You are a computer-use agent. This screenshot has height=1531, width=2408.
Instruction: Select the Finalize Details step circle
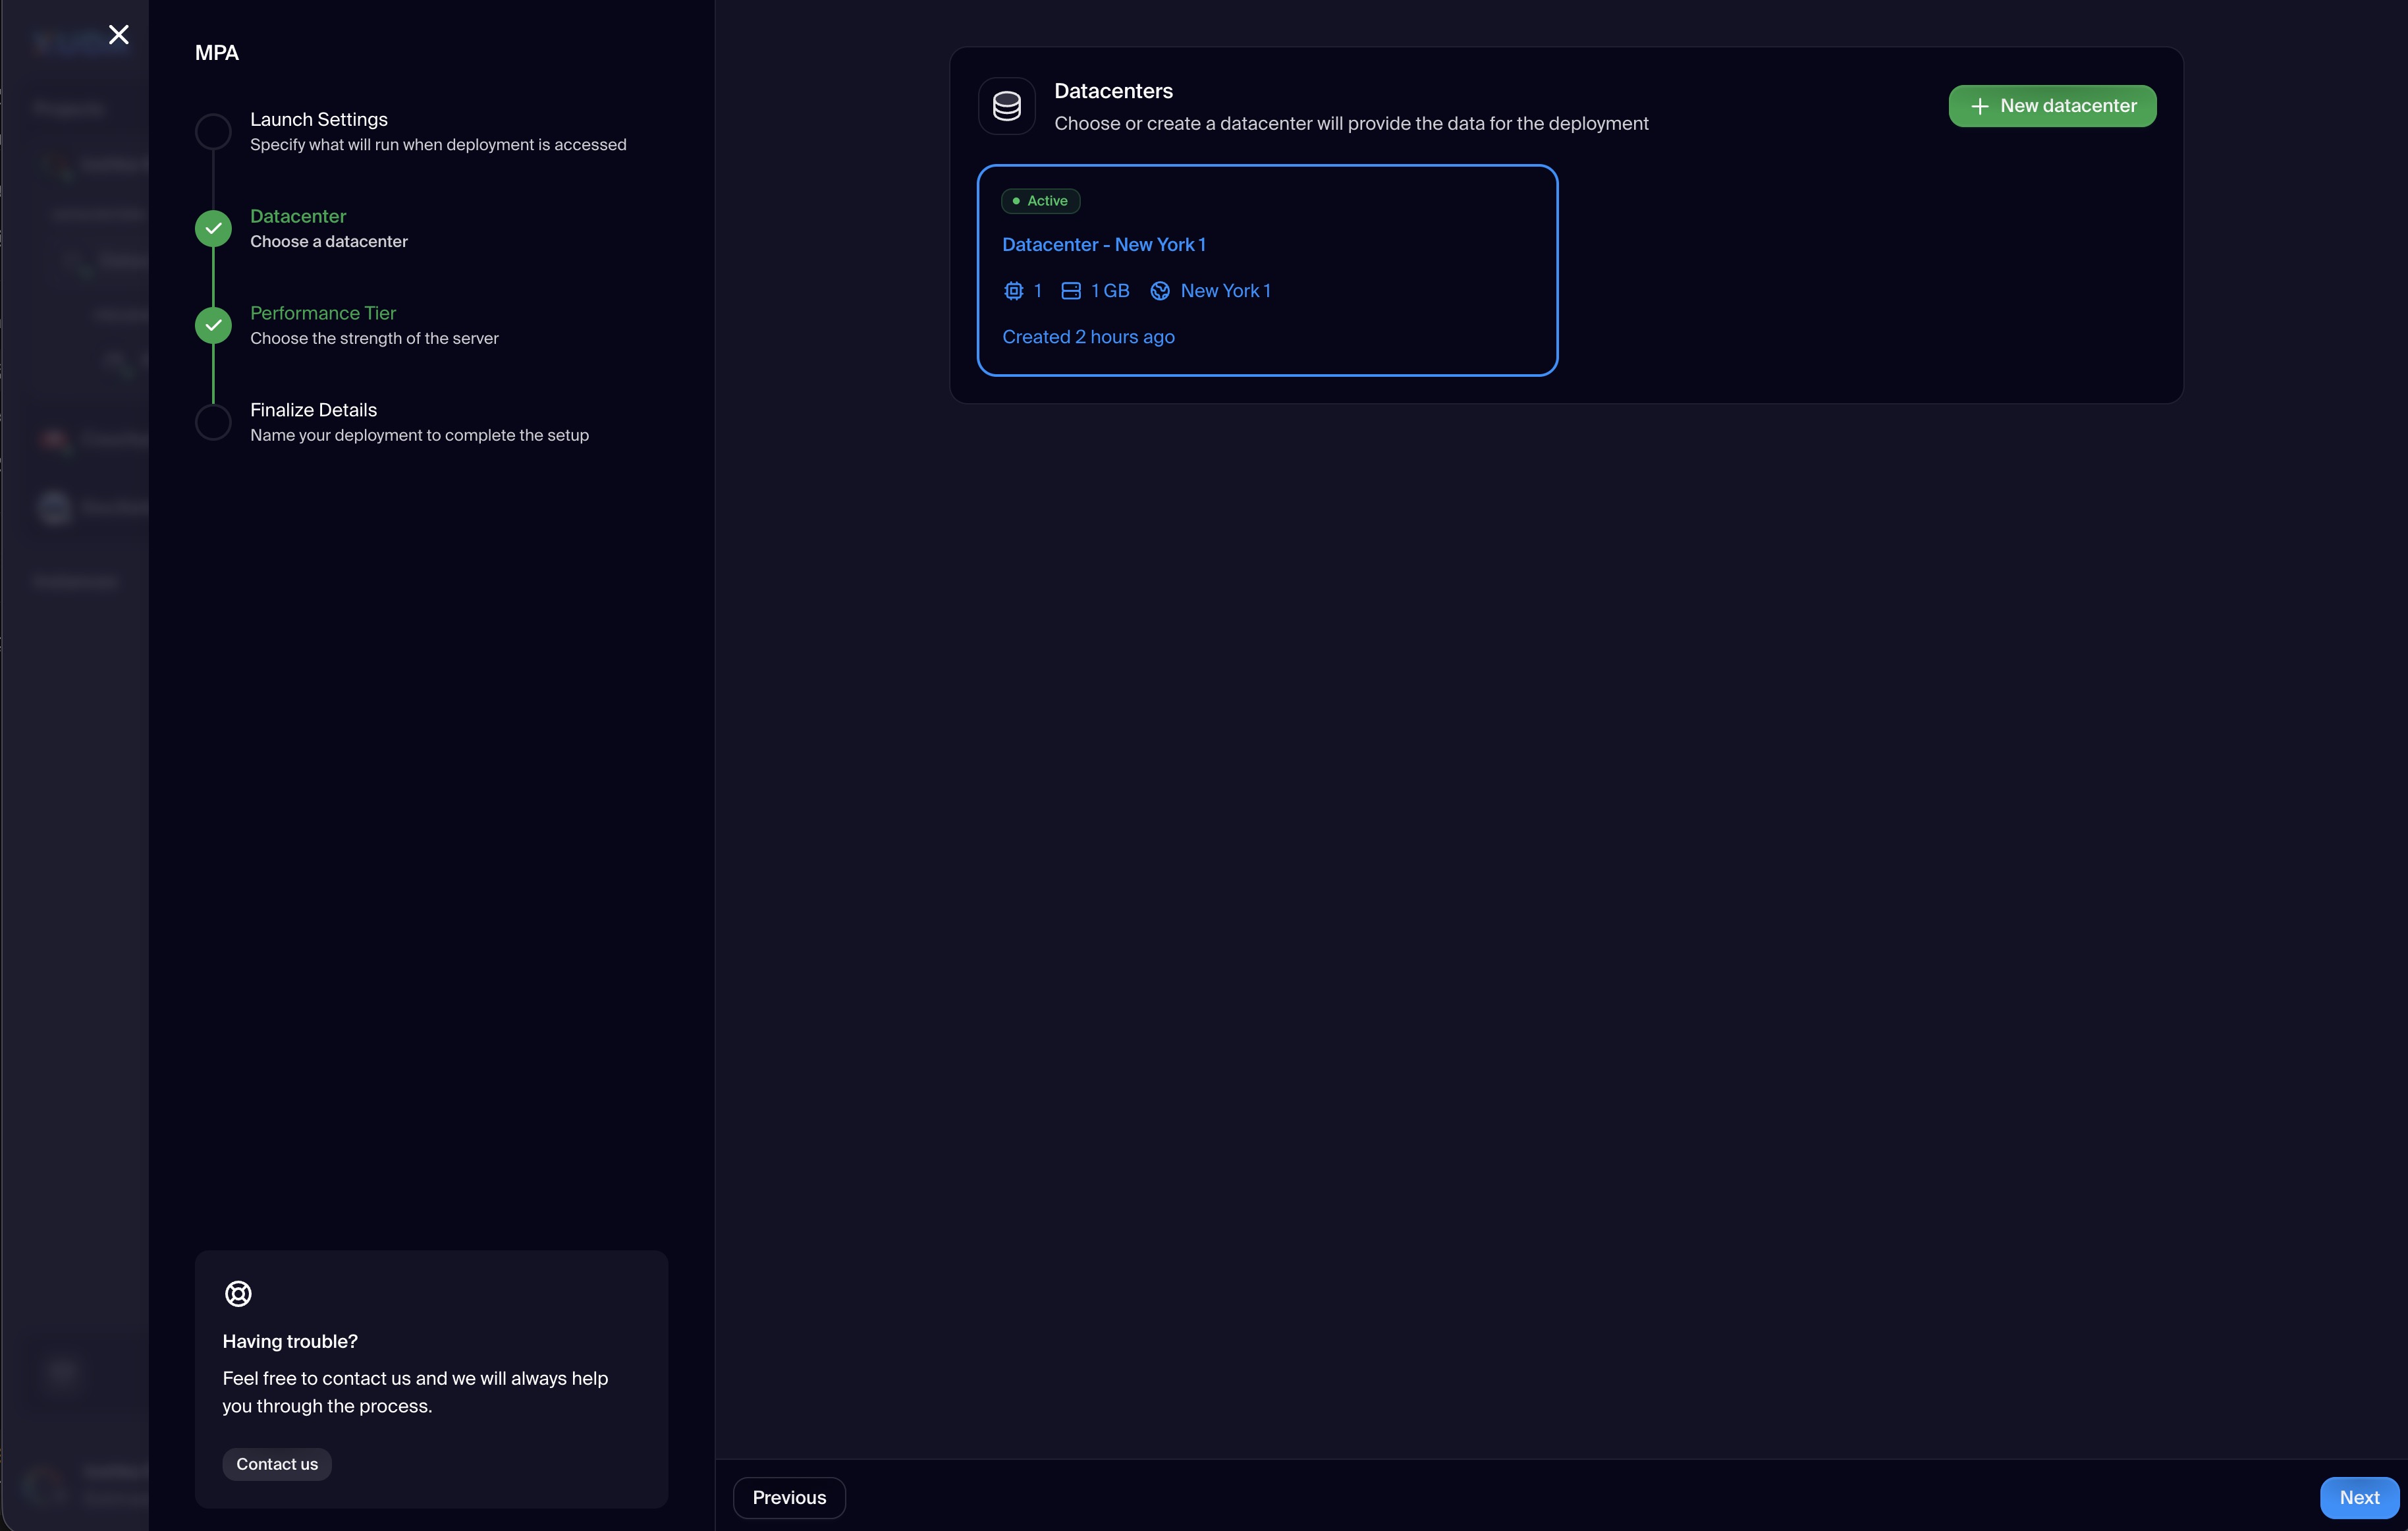[213, 422]
